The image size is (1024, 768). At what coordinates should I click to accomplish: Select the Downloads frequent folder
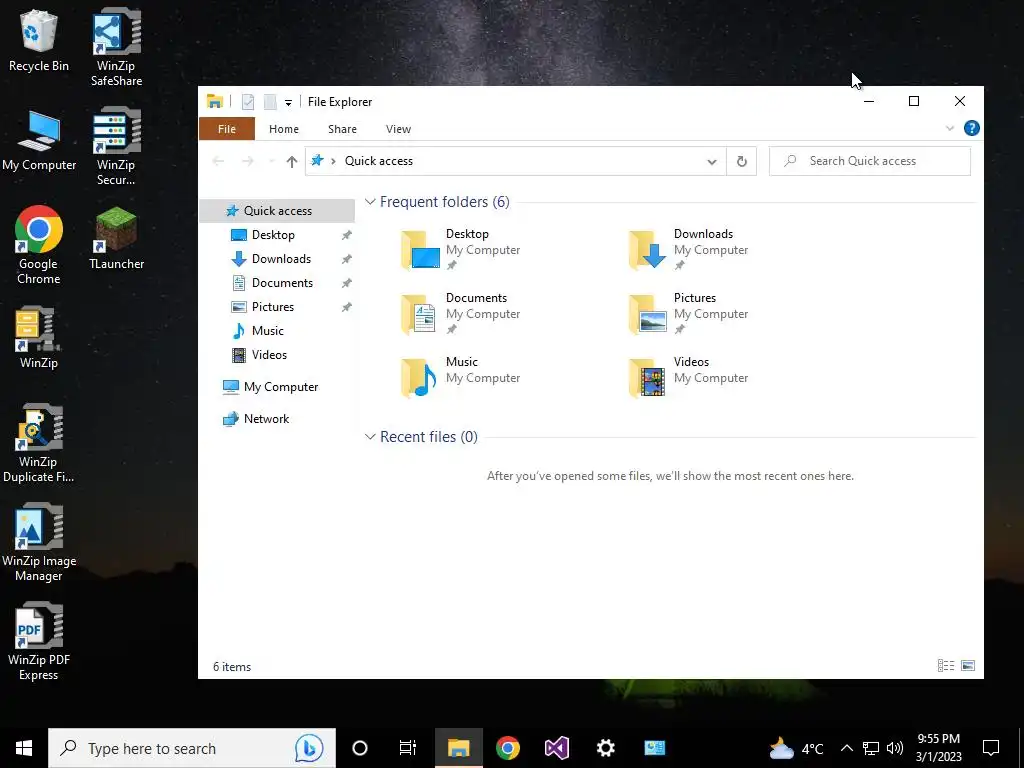click(689, 249)
